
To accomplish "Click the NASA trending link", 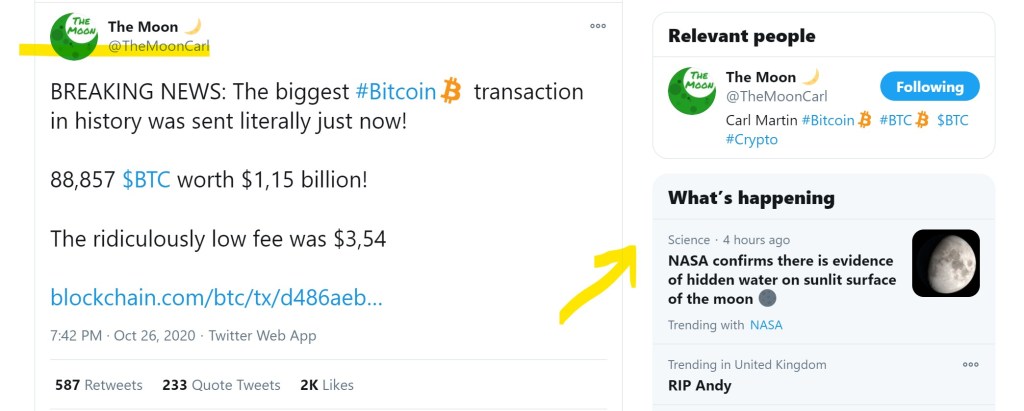I will click(766, 325).
